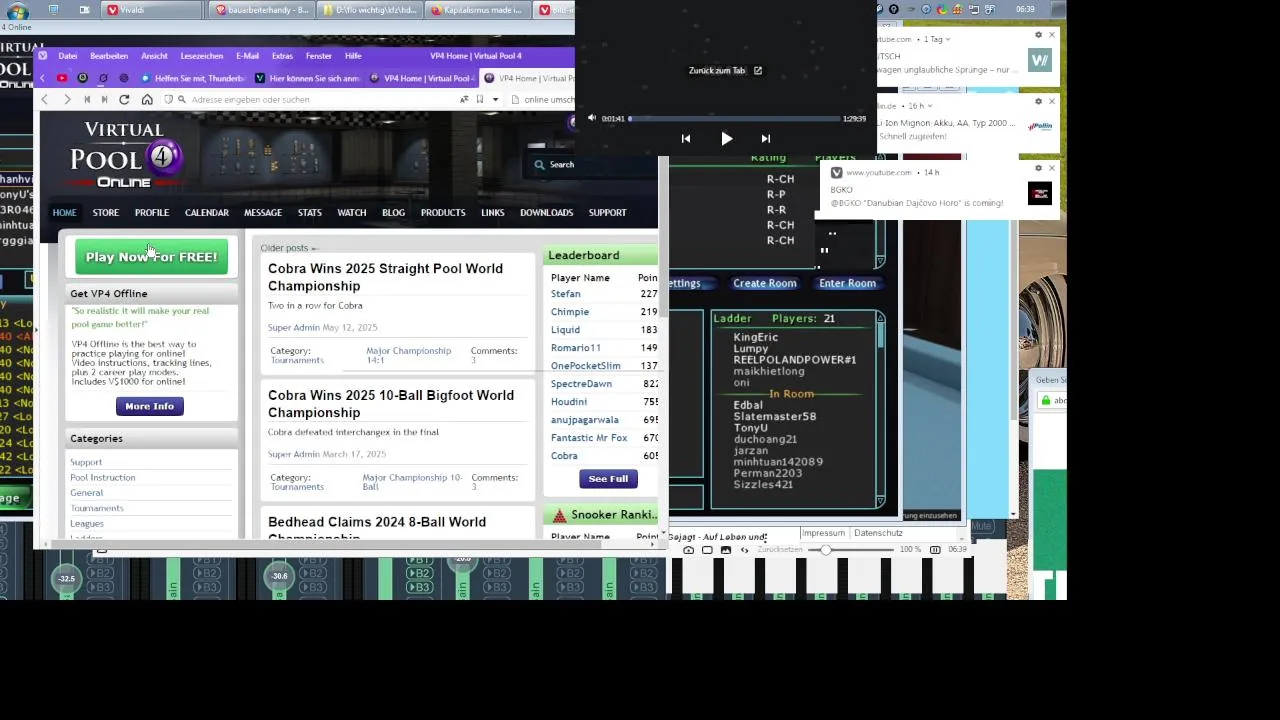This screenshot has height=720, width=1280.
Task: Open the Pool Instruction category
Action: click(x=102, y=478)
